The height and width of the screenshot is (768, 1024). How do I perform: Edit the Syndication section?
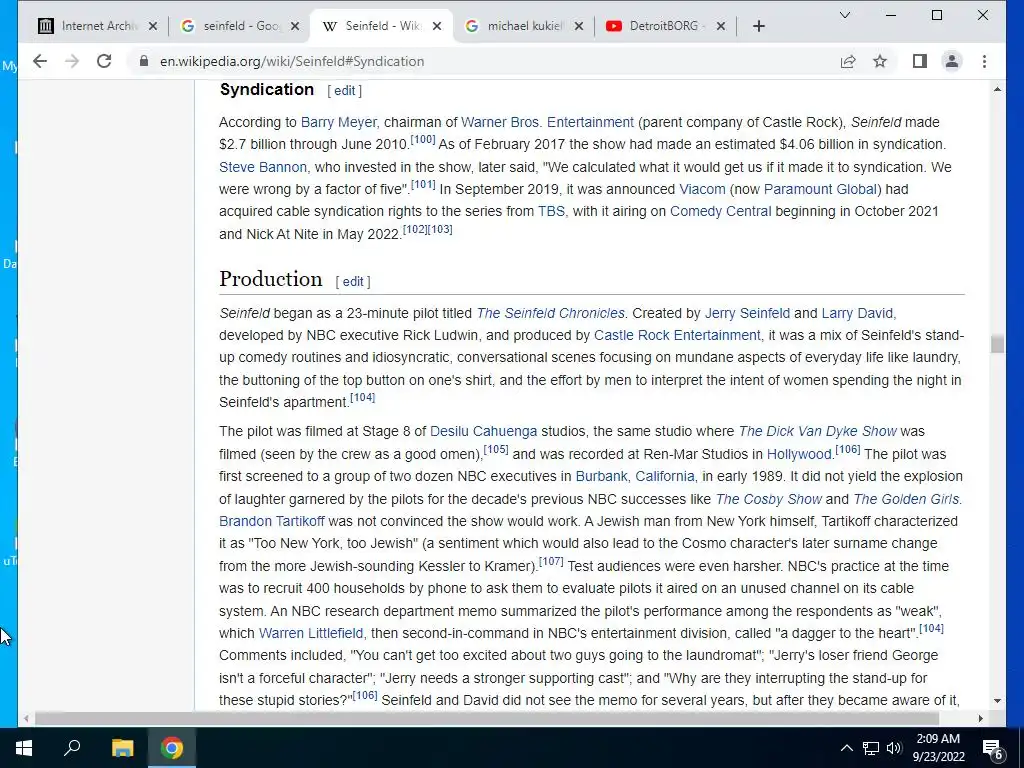(344, 91)
